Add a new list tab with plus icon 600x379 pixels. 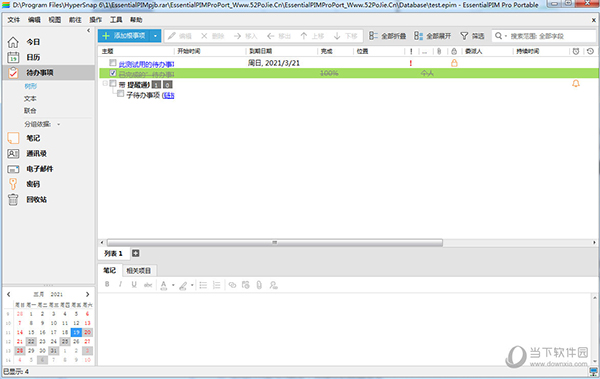tap(135, 253)
